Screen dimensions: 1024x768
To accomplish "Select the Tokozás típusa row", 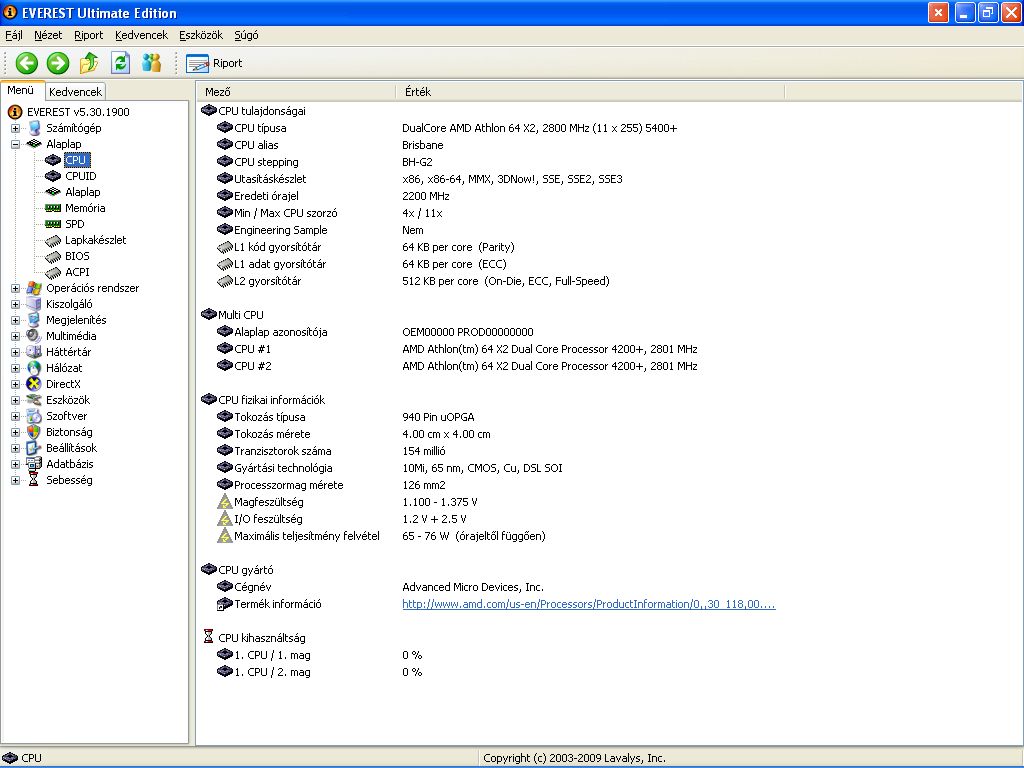I will pos(346,417).
